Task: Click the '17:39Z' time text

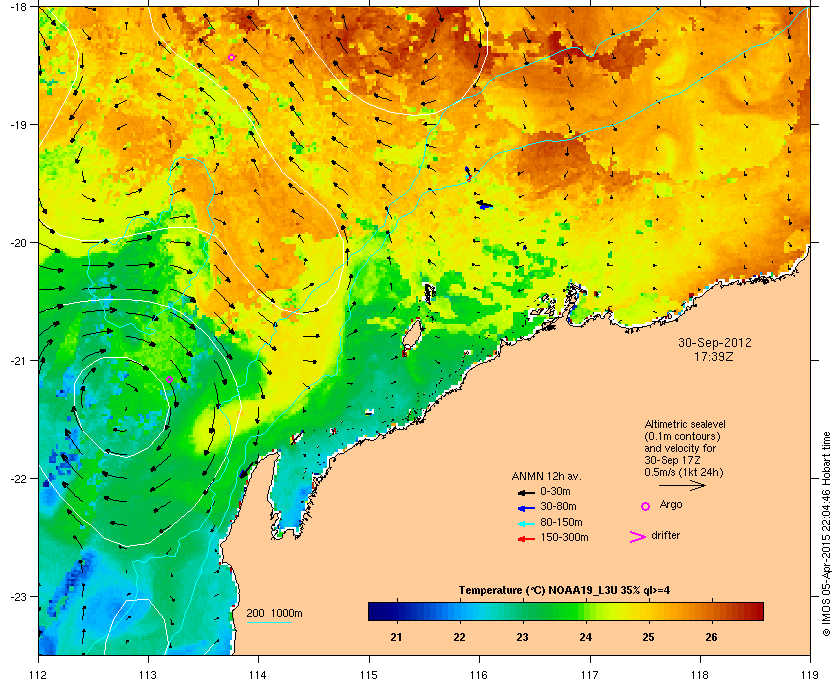Action: [x=714, y=356]
